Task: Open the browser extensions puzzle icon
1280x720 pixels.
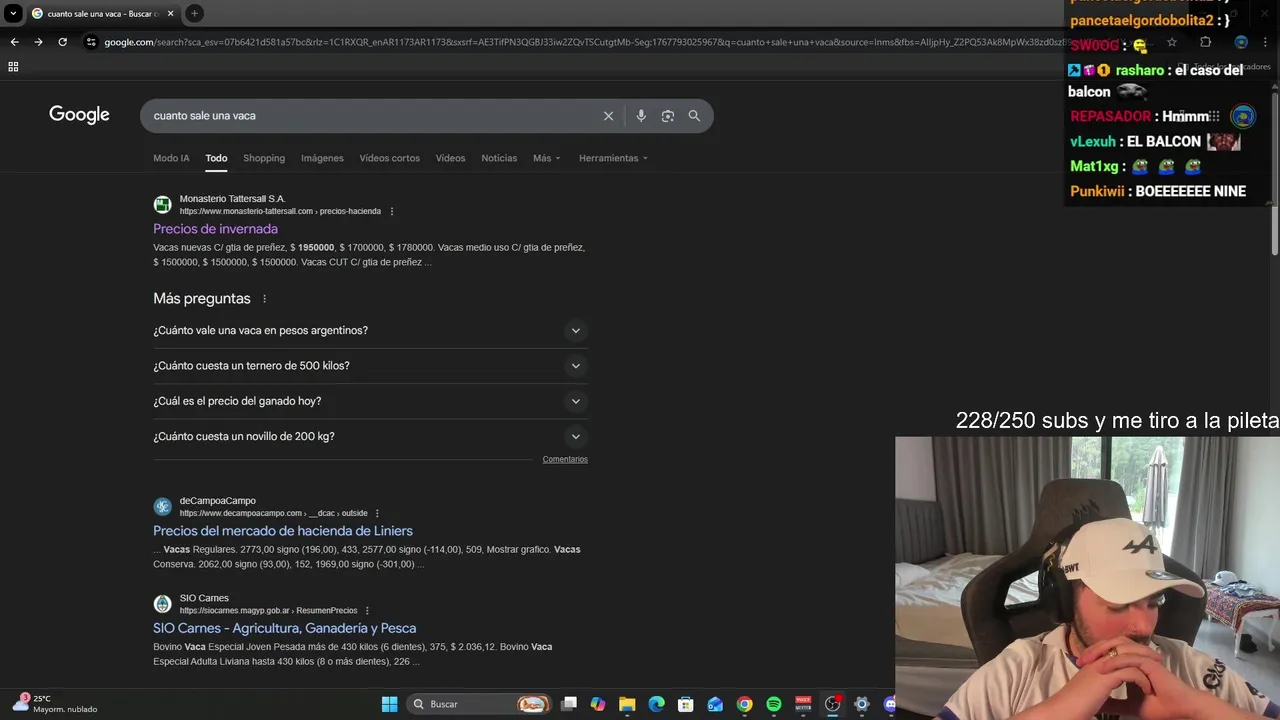Action: [x=1205, y=42]
